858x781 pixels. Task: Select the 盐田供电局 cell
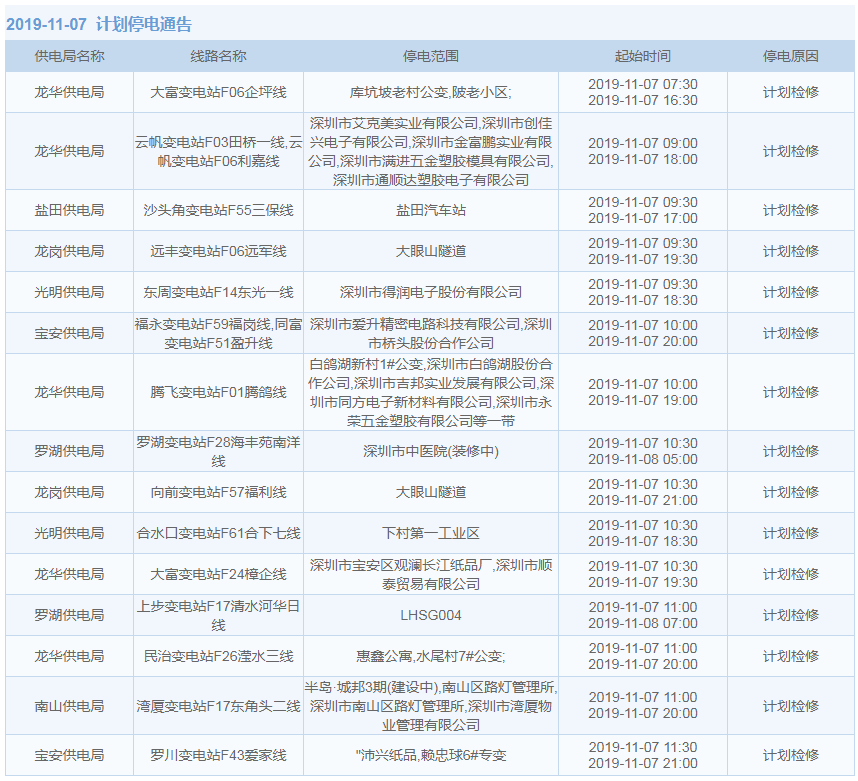coord(69,210)
